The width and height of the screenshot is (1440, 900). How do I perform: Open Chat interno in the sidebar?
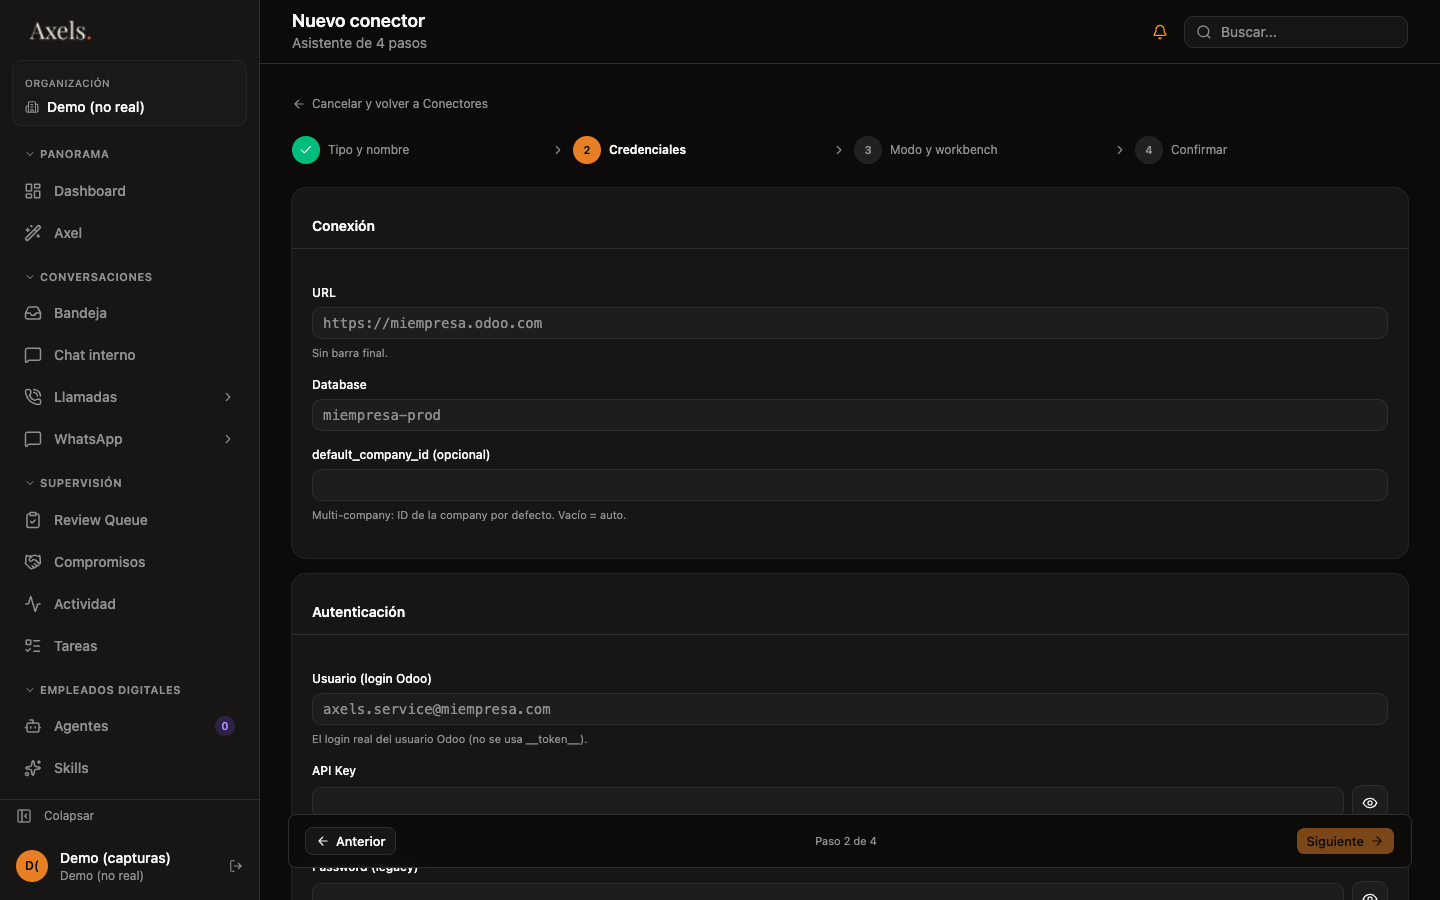[x=129, y=355]
